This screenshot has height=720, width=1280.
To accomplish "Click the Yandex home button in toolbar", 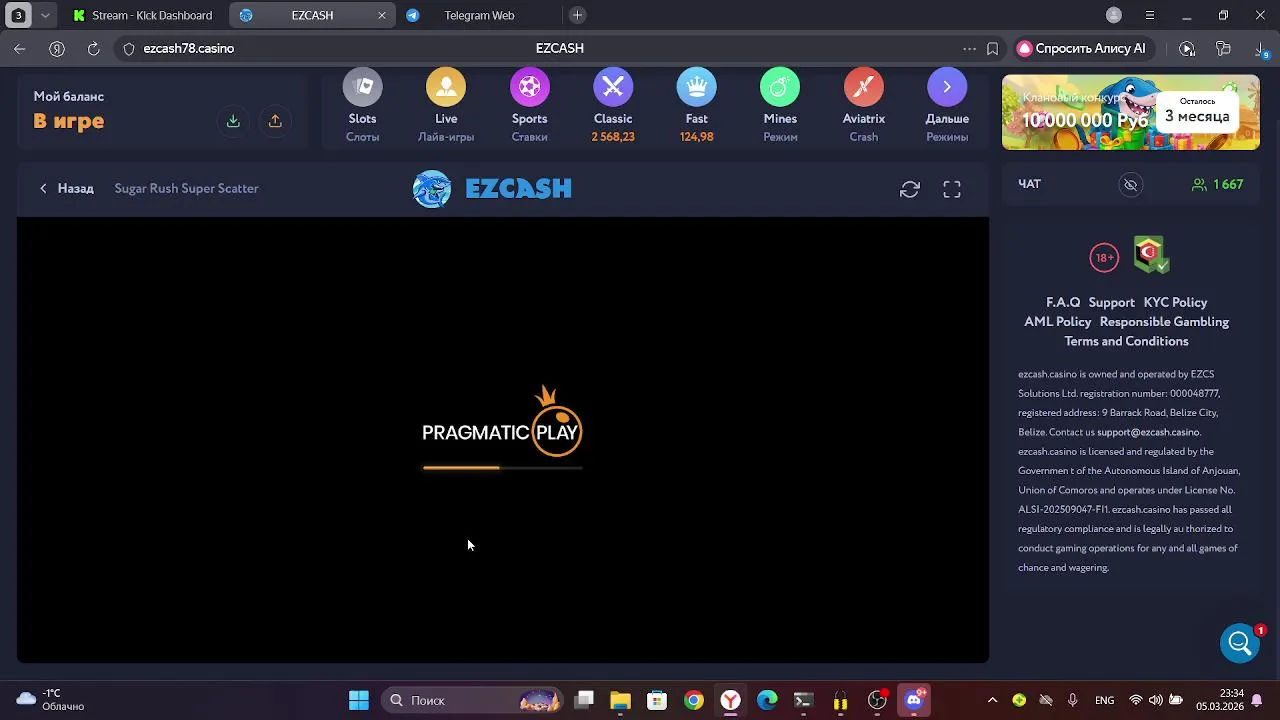I will 57,48.
